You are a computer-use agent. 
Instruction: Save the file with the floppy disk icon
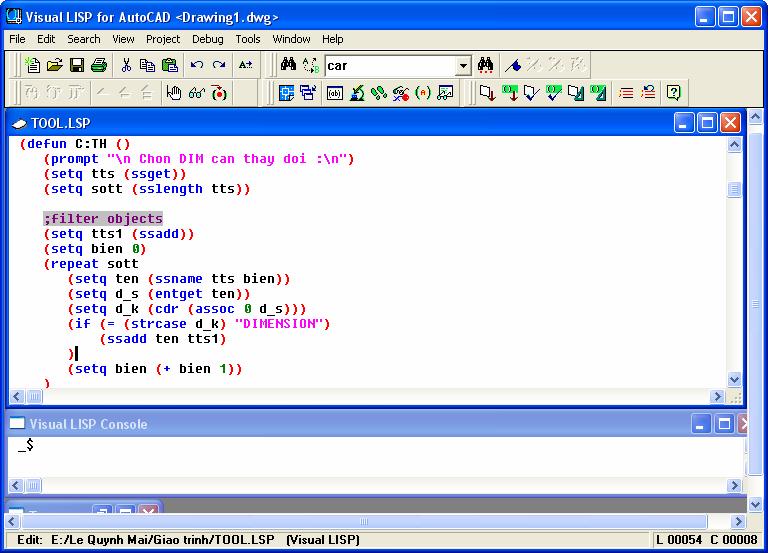pyautogui.click(x=77, y=65)
